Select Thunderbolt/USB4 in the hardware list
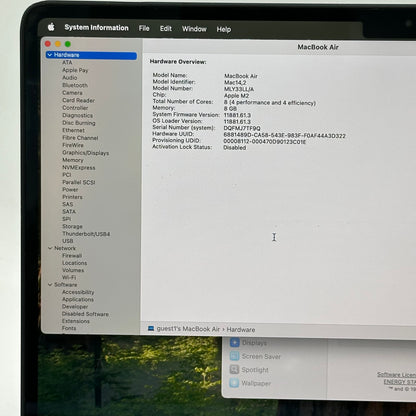Viewport: 416px width, 416px height. 86,234
